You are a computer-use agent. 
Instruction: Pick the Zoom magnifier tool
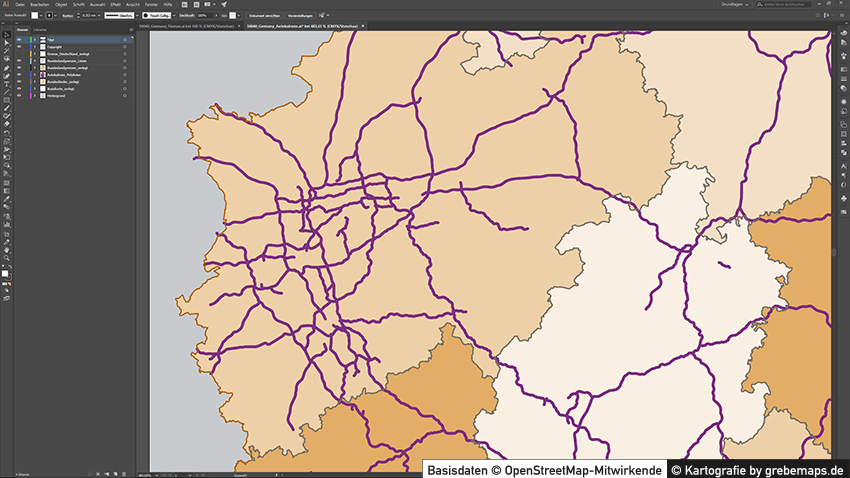(7, 258)
